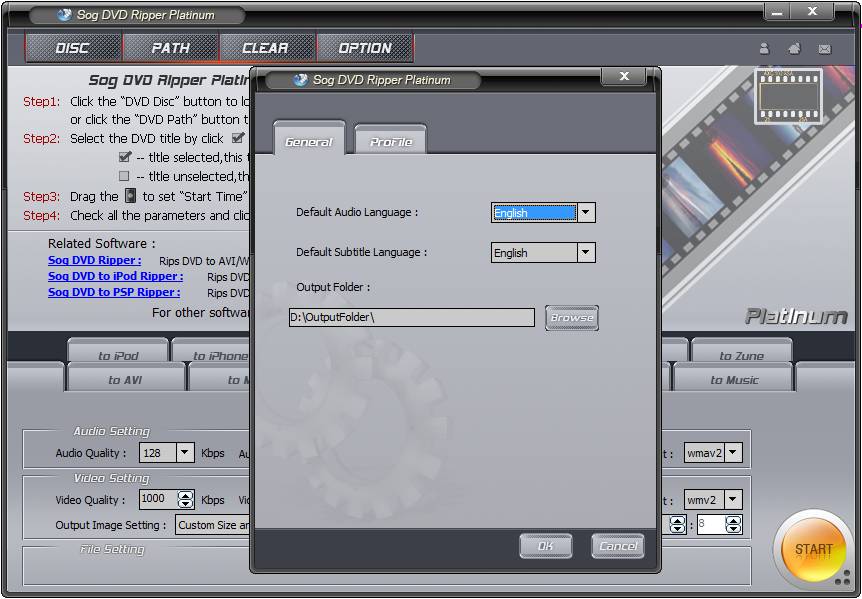Select the Default Audio Language English field
Viewport: 862px width, 599px height.
534,213
